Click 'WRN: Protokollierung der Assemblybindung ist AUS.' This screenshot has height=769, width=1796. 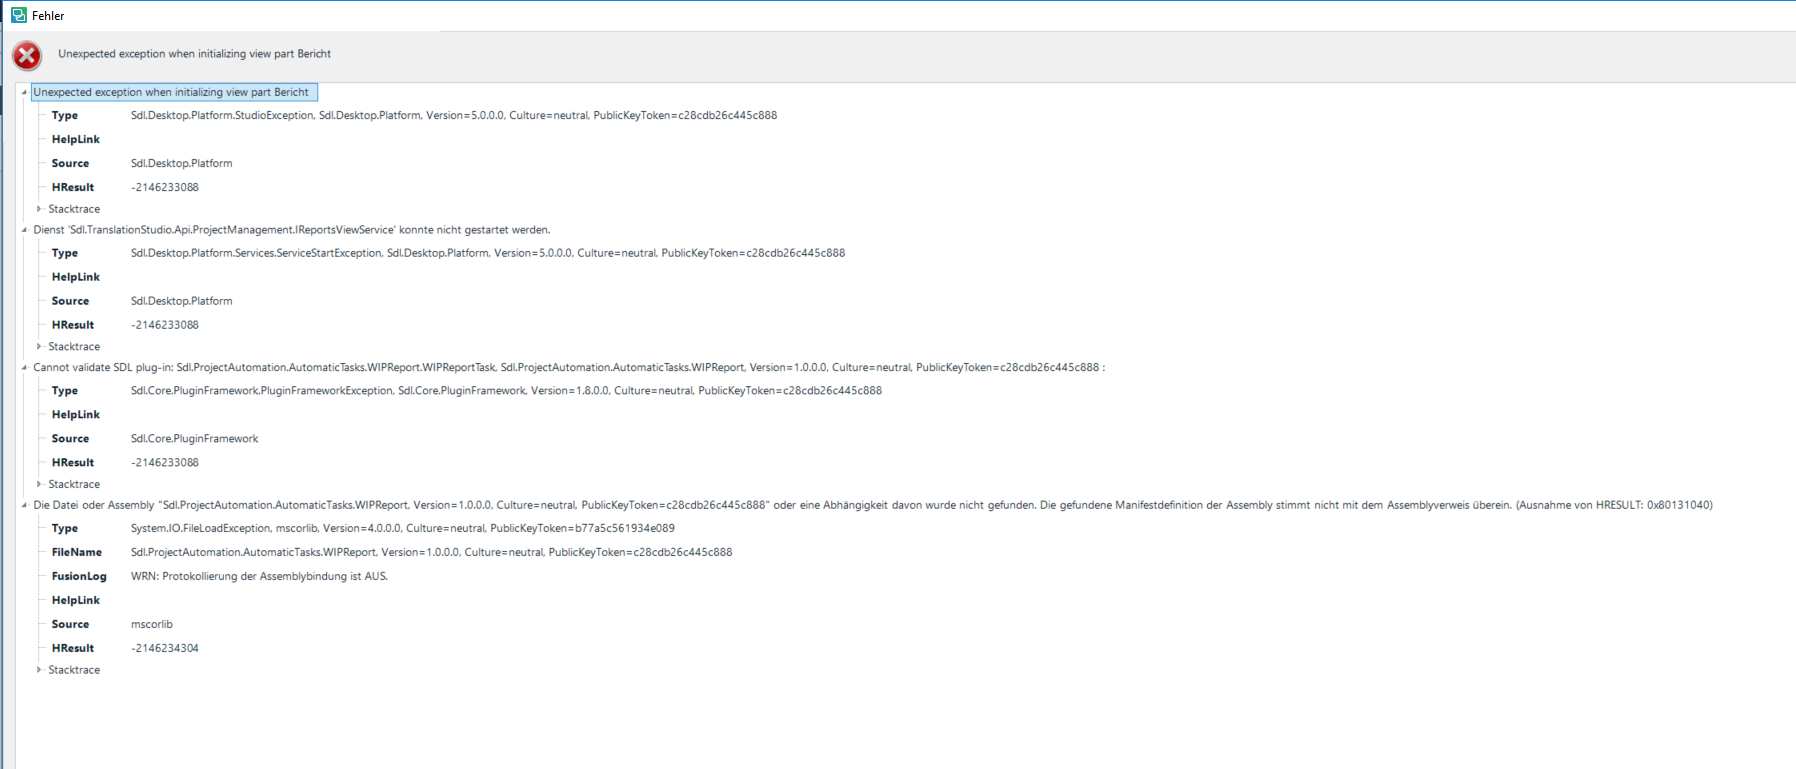click(x=259, y=576)
